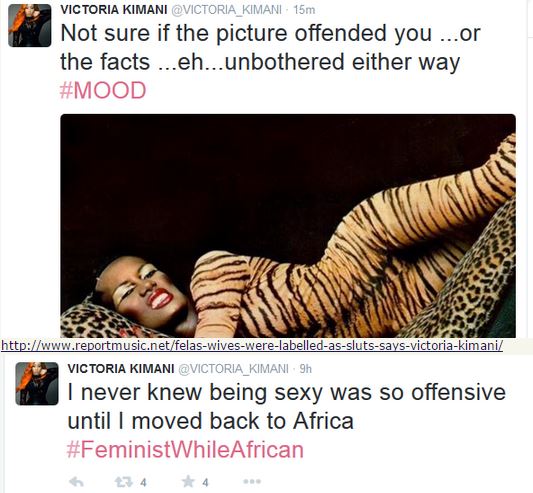Click the #MOOD hashtag
Image resolution: width=533 pixels, height=493 pixels.
click(x=103, y=90)
